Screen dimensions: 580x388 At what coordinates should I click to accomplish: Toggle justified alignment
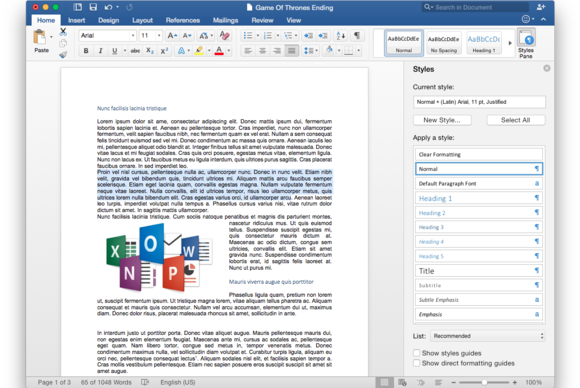pyautogui.click(x=292, y=51)
